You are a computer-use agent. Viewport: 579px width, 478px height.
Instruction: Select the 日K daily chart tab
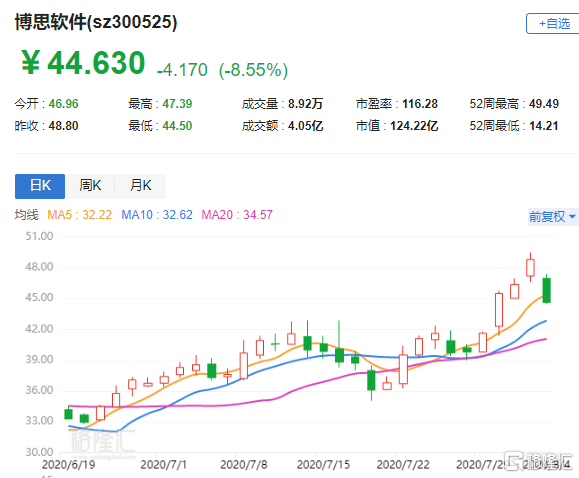coord(40,186)
